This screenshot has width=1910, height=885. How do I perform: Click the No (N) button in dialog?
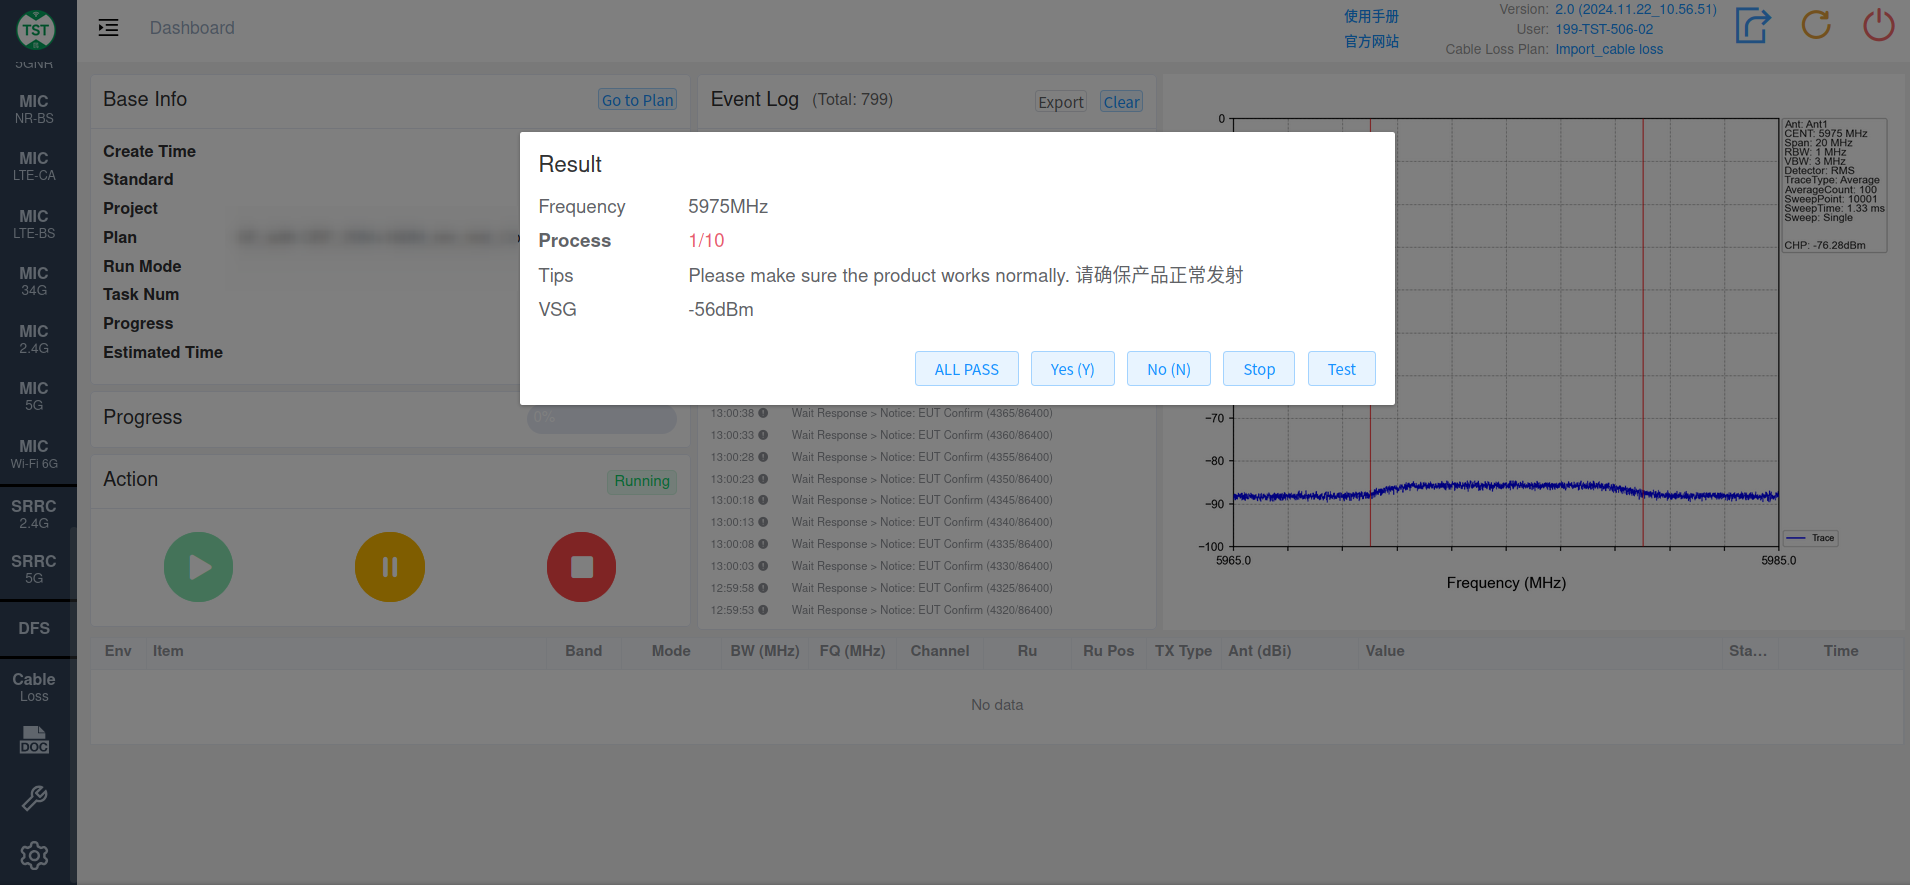(1168, 369)
